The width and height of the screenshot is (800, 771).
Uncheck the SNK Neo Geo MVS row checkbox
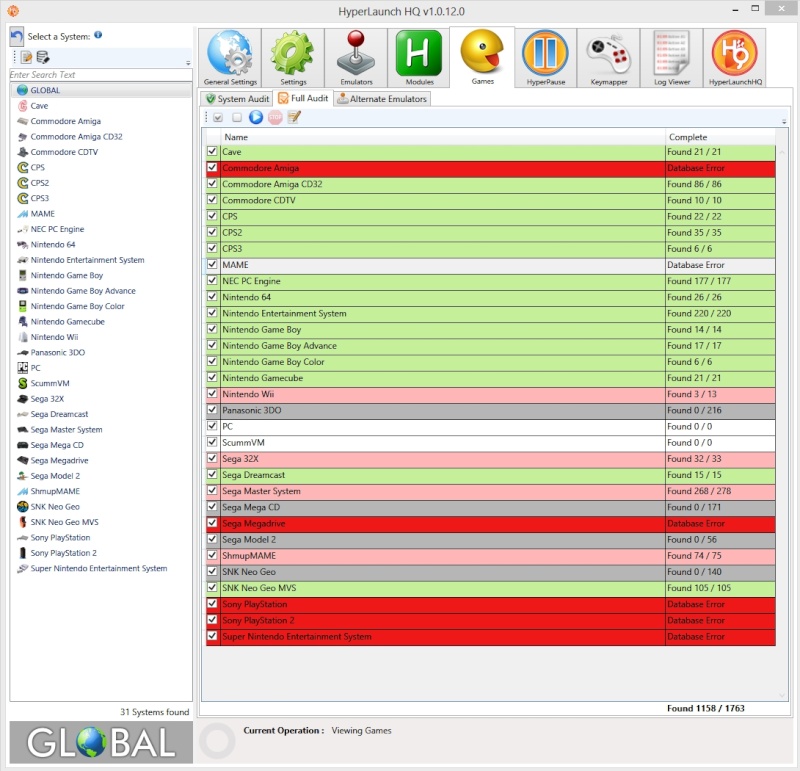pos(212,587)
